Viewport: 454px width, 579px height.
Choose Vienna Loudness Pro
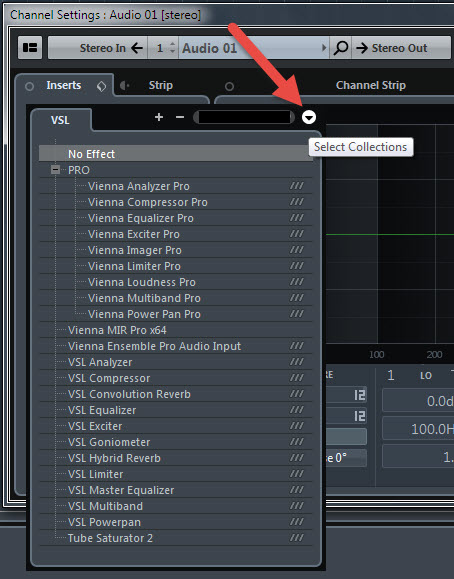[176, 282]
